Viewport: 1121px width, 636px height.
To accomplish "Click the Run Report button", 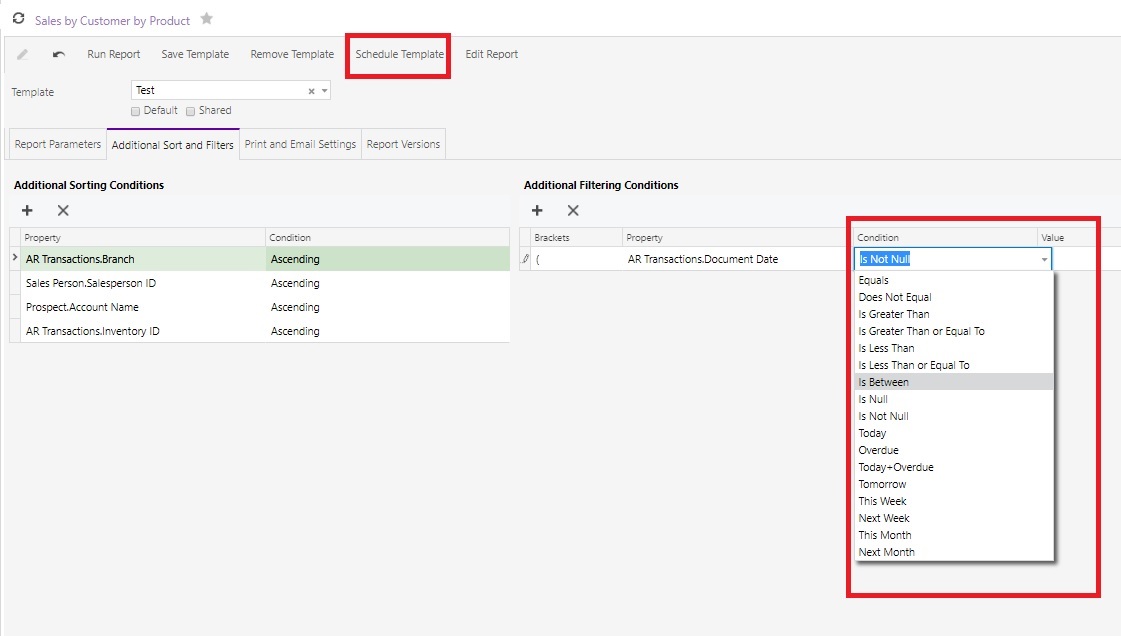I will tap(113, 54).
